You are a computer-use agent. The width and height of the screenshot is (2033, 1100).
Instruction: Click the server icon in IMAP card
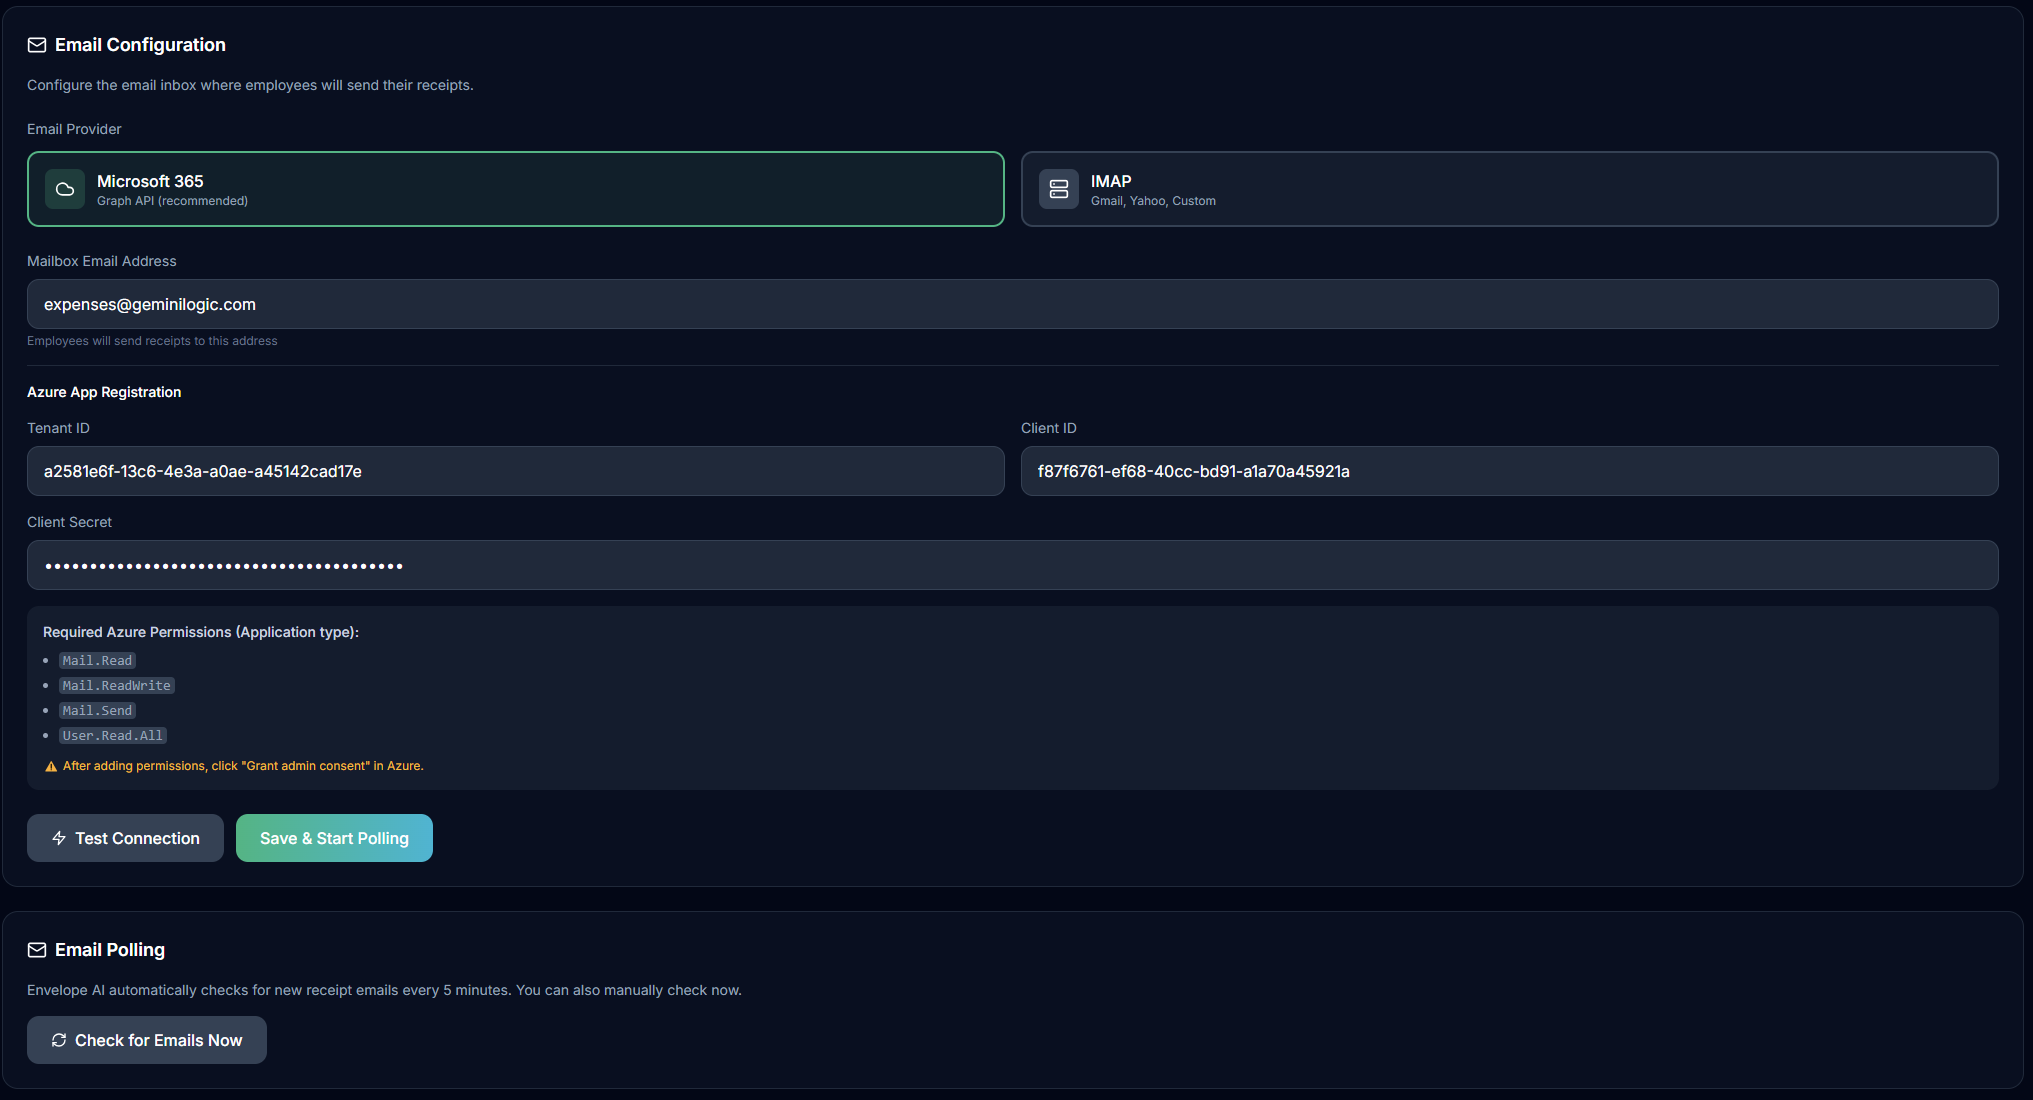[x=1059, y=189]
